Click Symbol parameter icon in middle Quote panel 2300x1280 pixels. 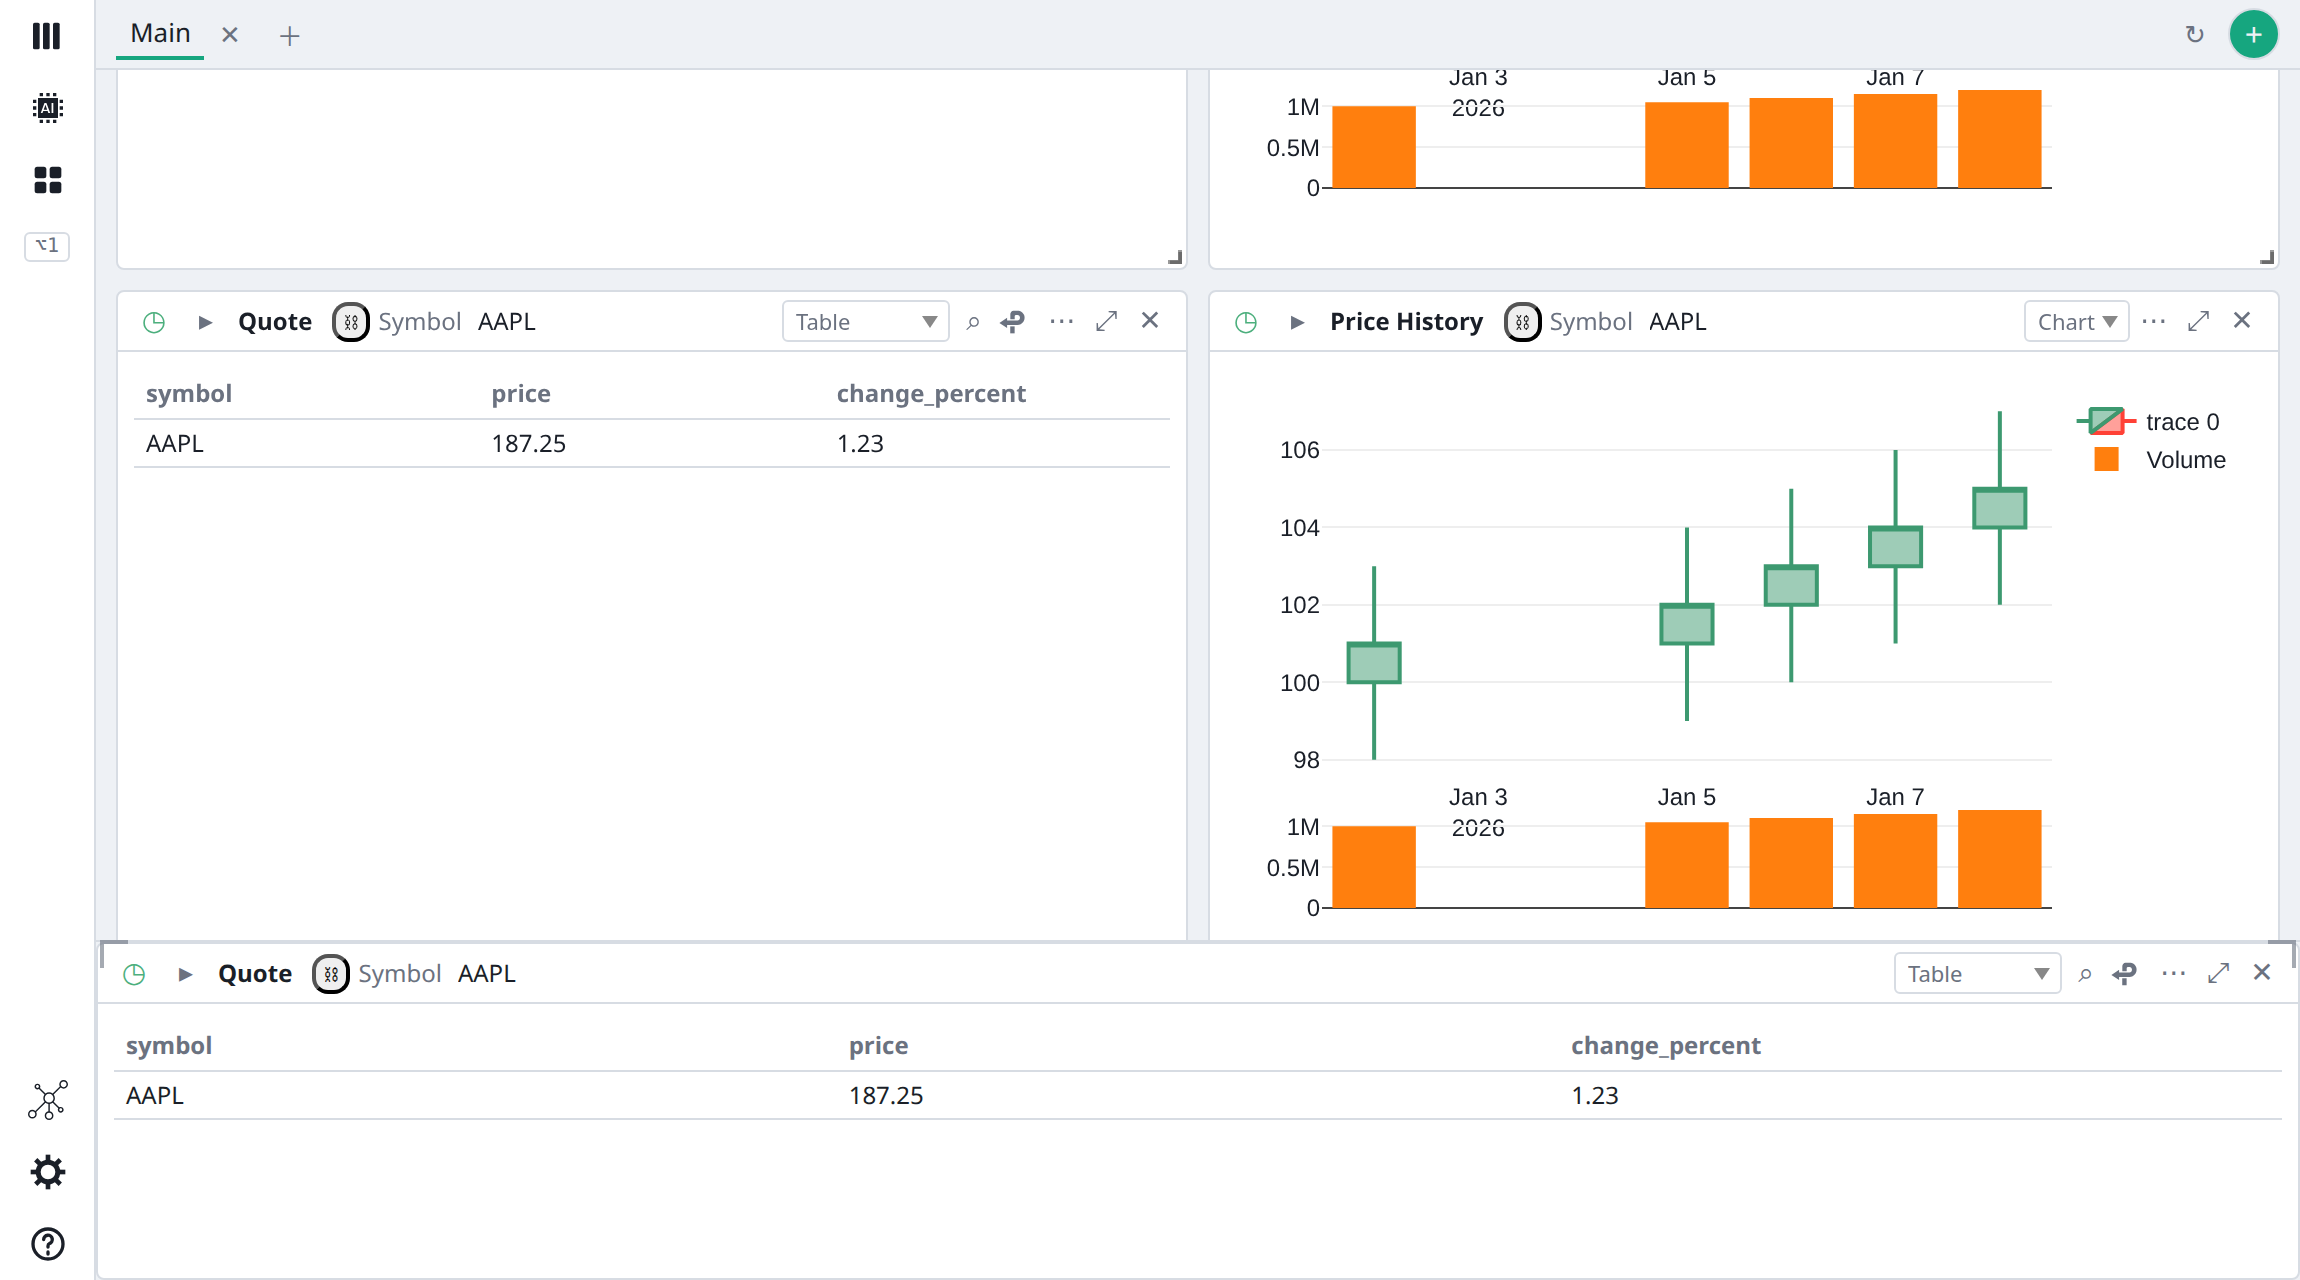350,322
